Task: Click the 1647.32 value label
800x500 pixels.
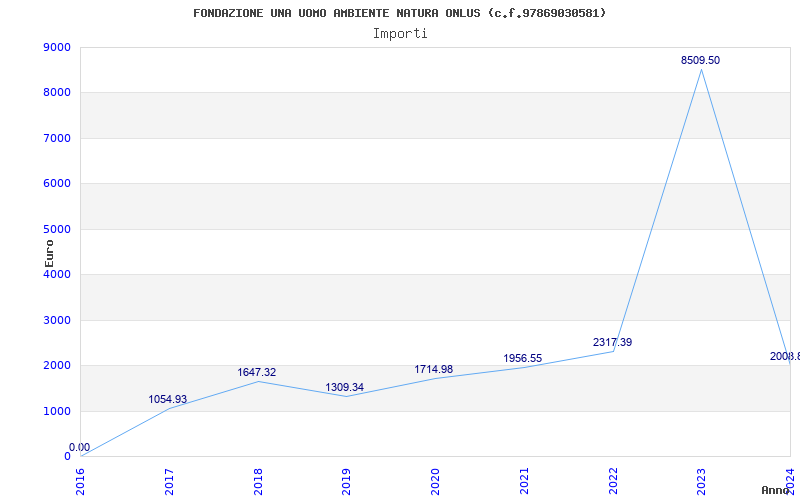Action: pos(257,373)
